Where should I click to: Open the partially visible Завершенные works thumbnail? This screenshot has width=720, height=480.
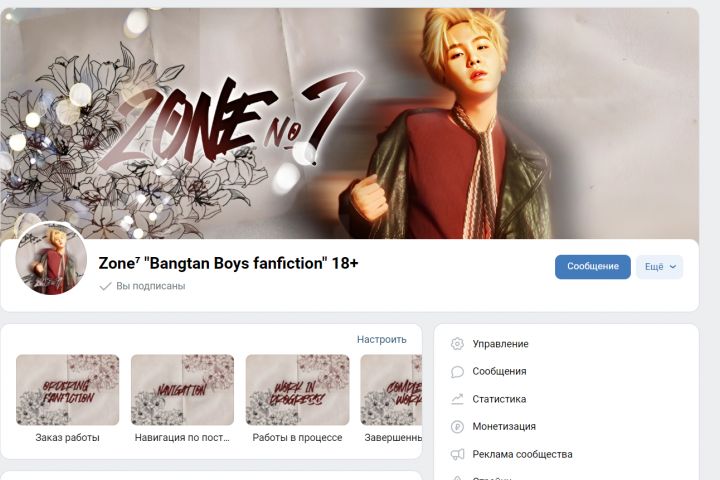[x=391, y=390]
